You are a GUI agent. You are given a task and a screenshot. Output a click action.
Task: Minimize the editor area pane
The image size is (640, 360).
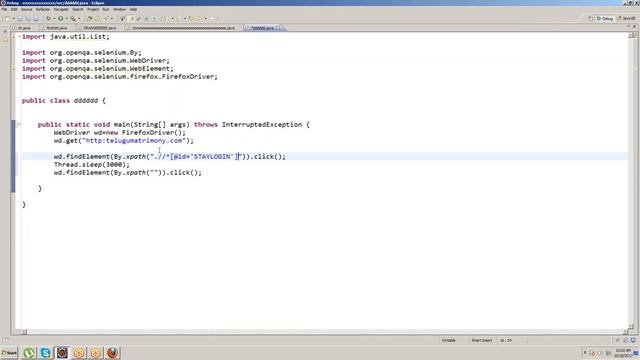[629, 27]
